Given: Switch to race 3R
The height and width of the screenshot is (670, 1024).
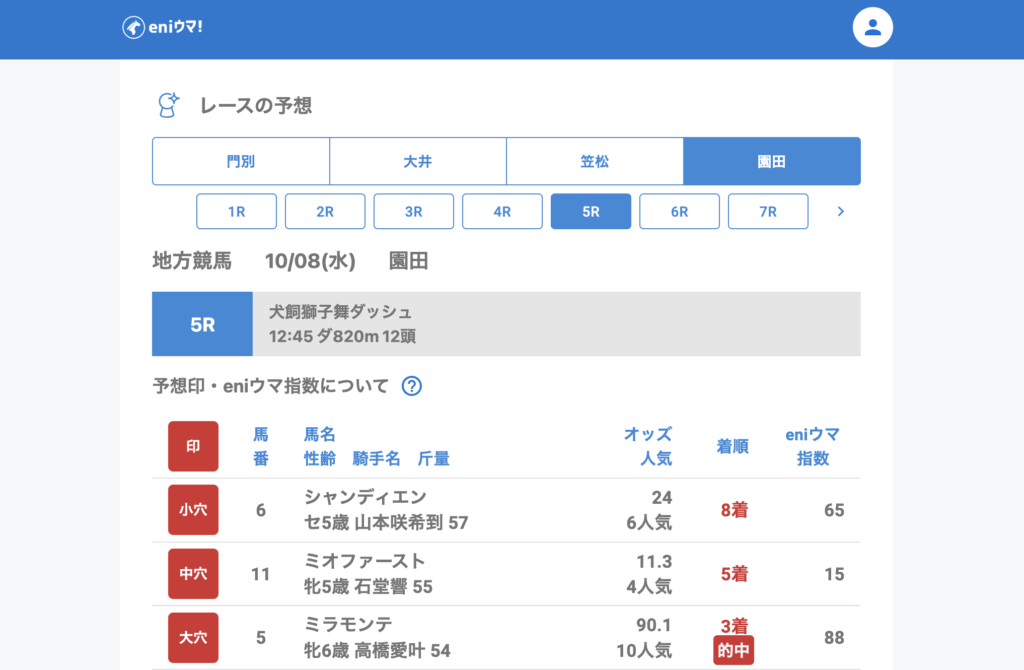Looking at the screenshot, I should point(414,212).
